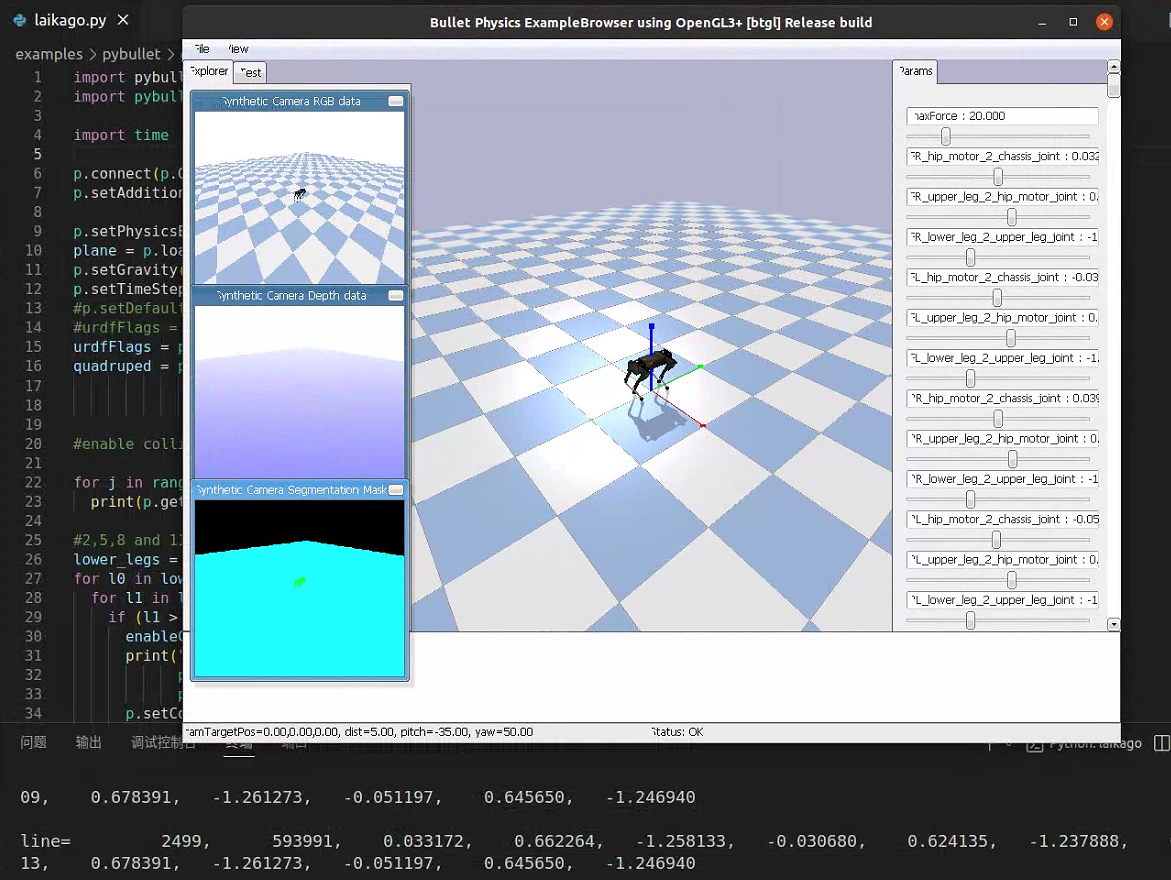Click the 'pybullet' breadcrumb in VS Code
Viewport: 1171px width, 880px height.
(x=131, y=54)
